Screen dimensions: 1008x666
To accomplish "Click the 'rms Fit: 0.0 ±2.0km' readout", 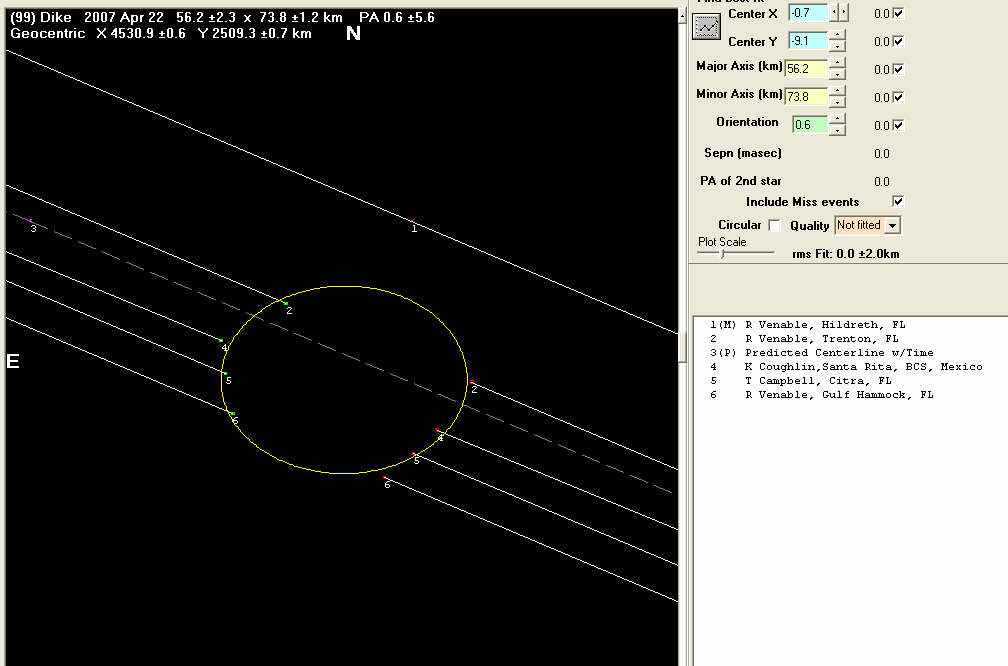I will pos(845,254).
